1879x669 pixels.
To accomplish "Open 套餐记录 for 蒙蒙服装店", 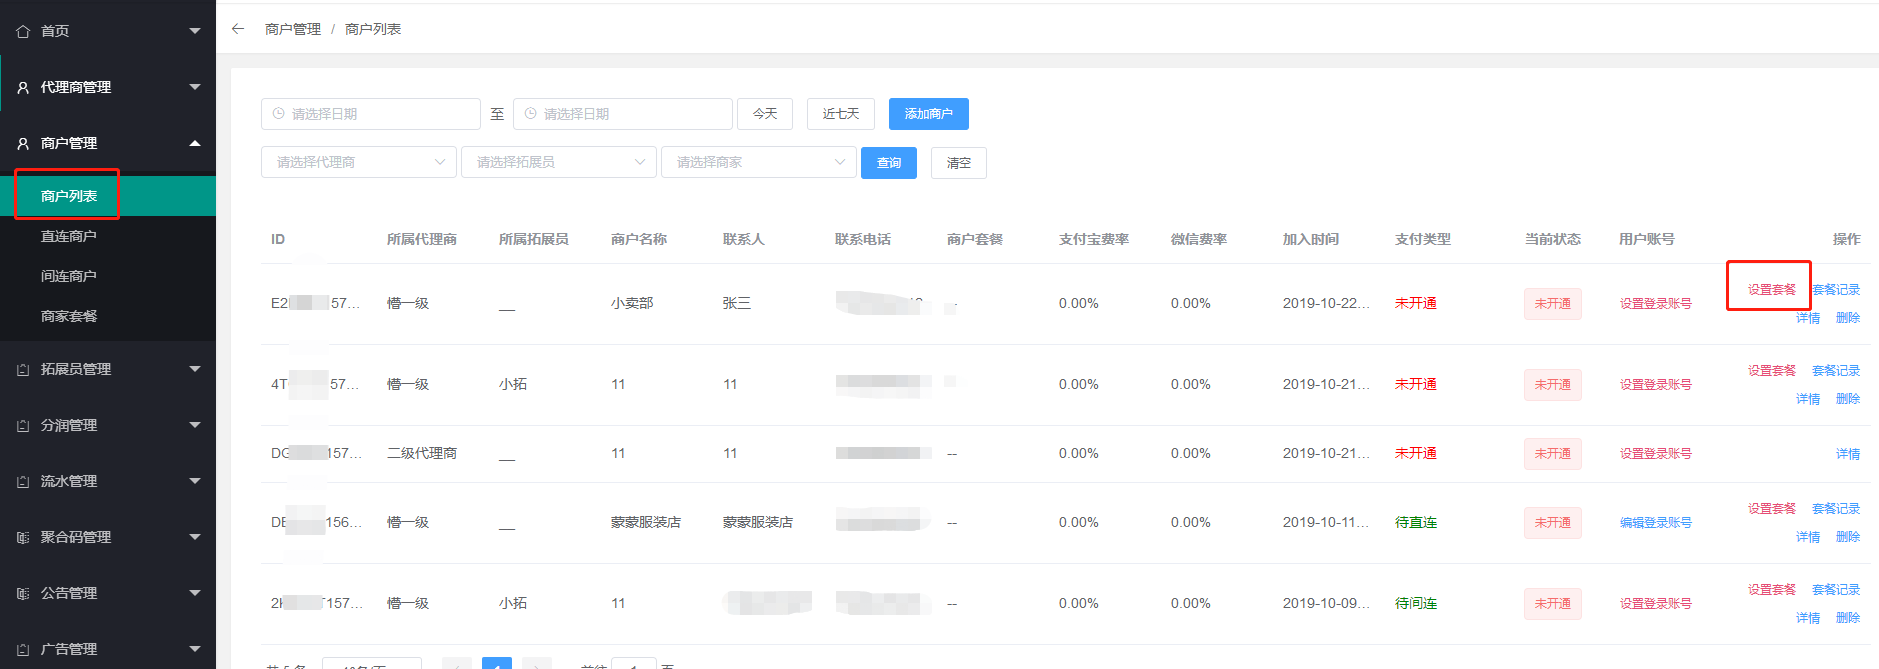I will [x=1836, y=509].
